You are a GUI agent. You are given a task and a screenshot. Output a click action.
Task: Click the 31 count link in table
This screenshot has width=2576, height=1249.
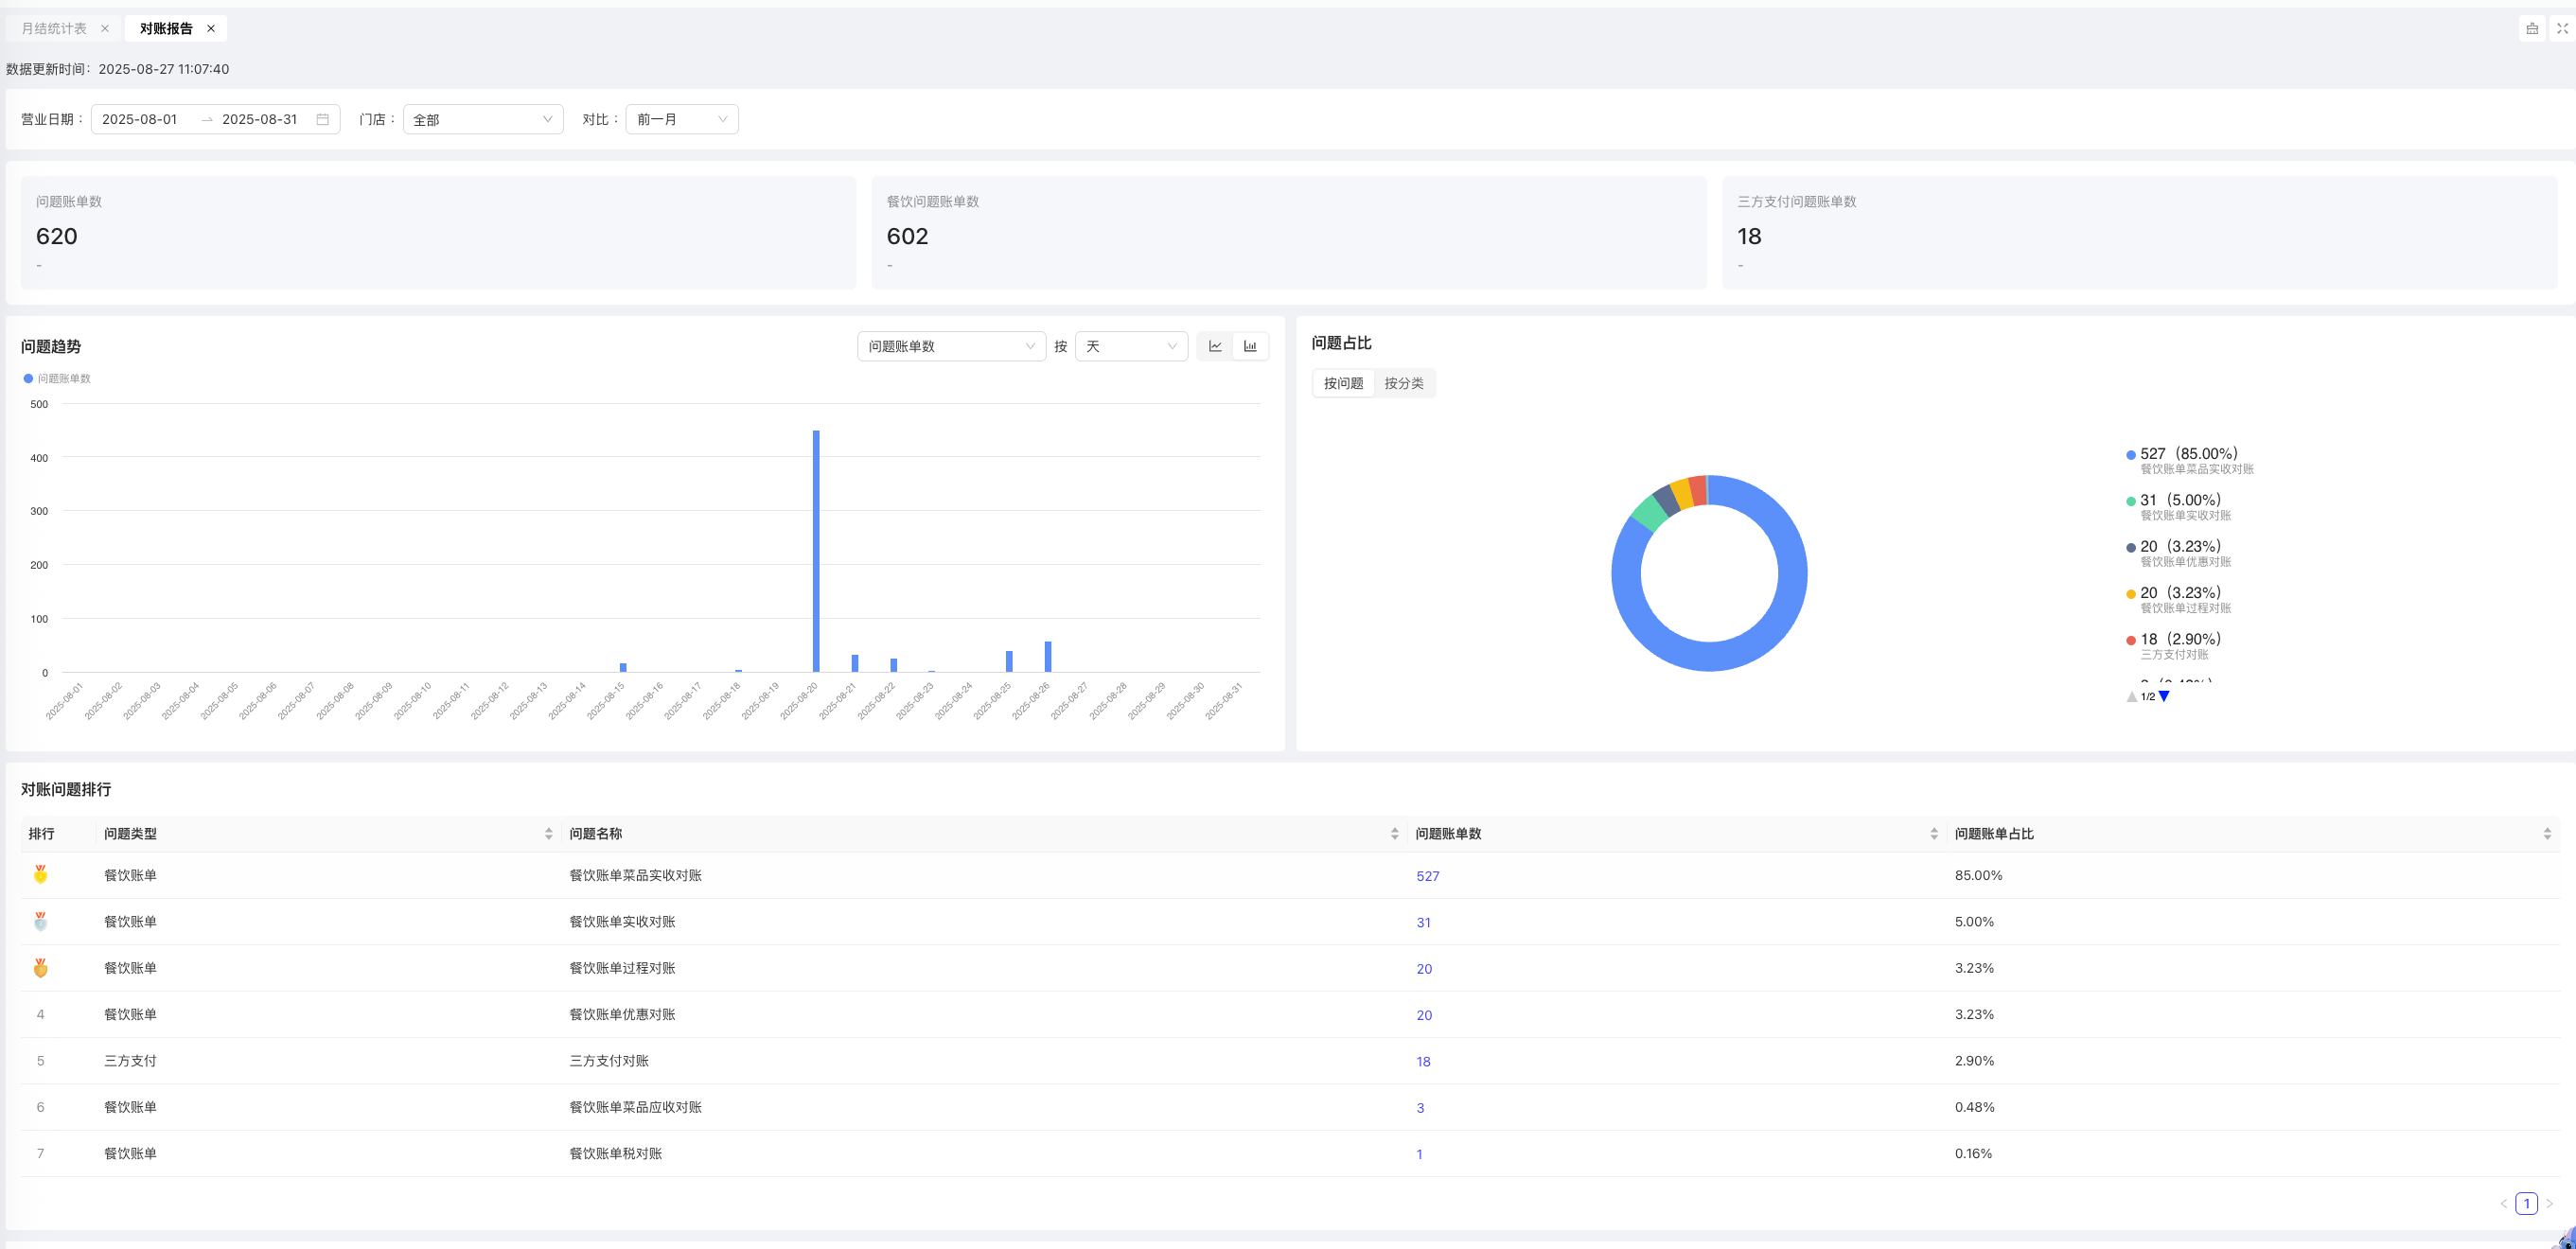(x=1423, y=922)
